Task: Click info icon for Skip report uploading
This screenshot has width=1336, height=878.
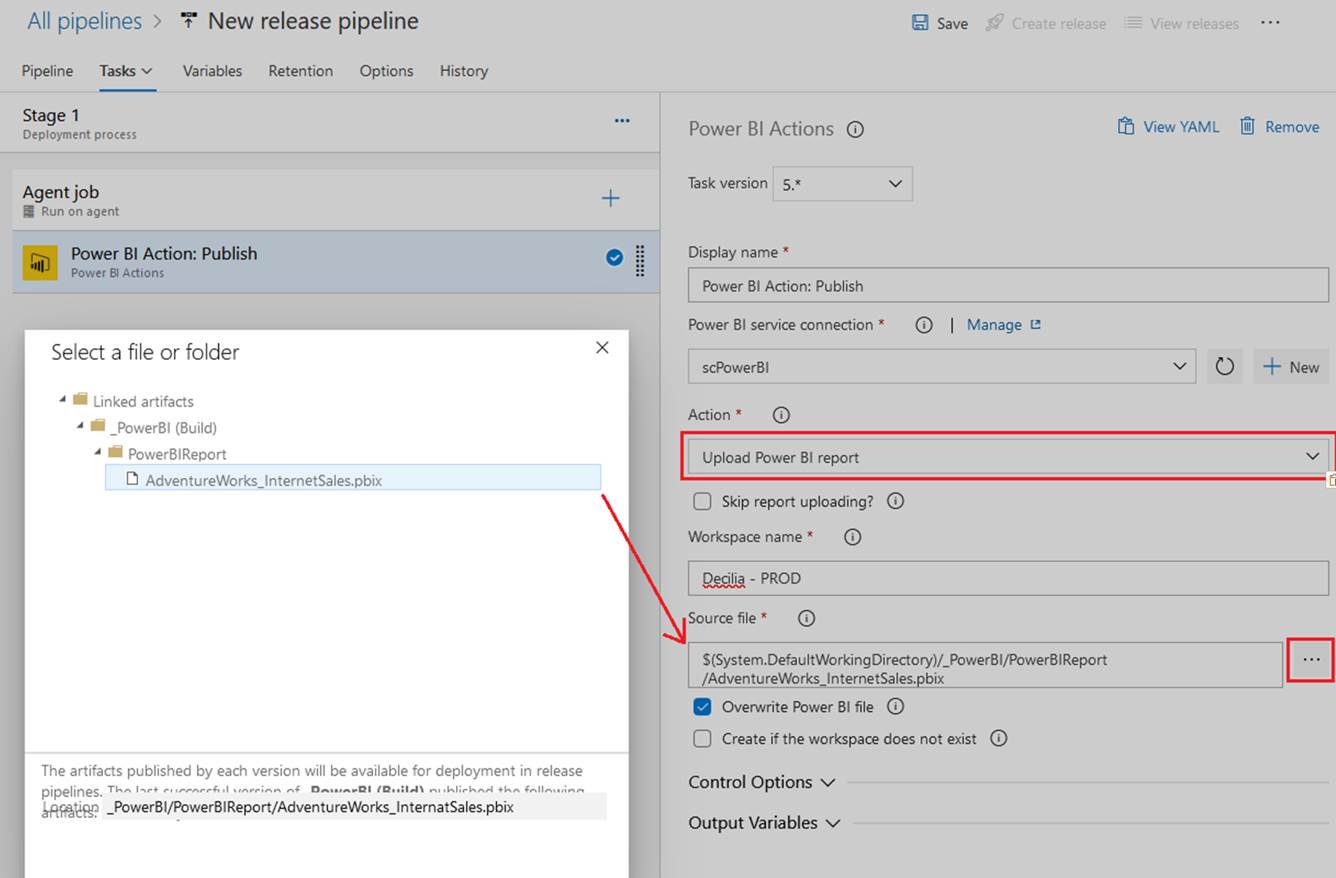Action: pyautogui.click(x=895, y=501)
